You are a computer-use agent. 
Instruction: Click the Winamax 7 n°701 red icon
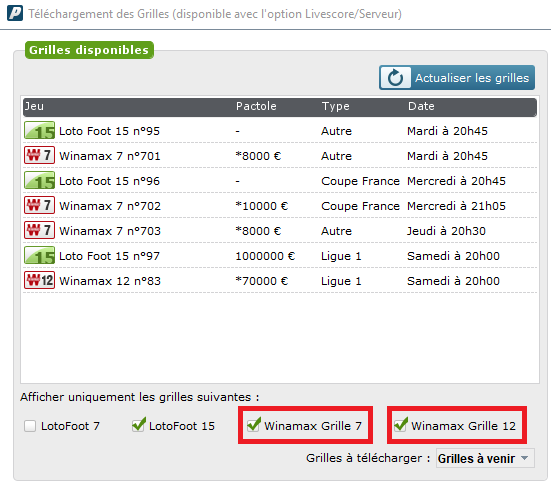click(39, 155)
